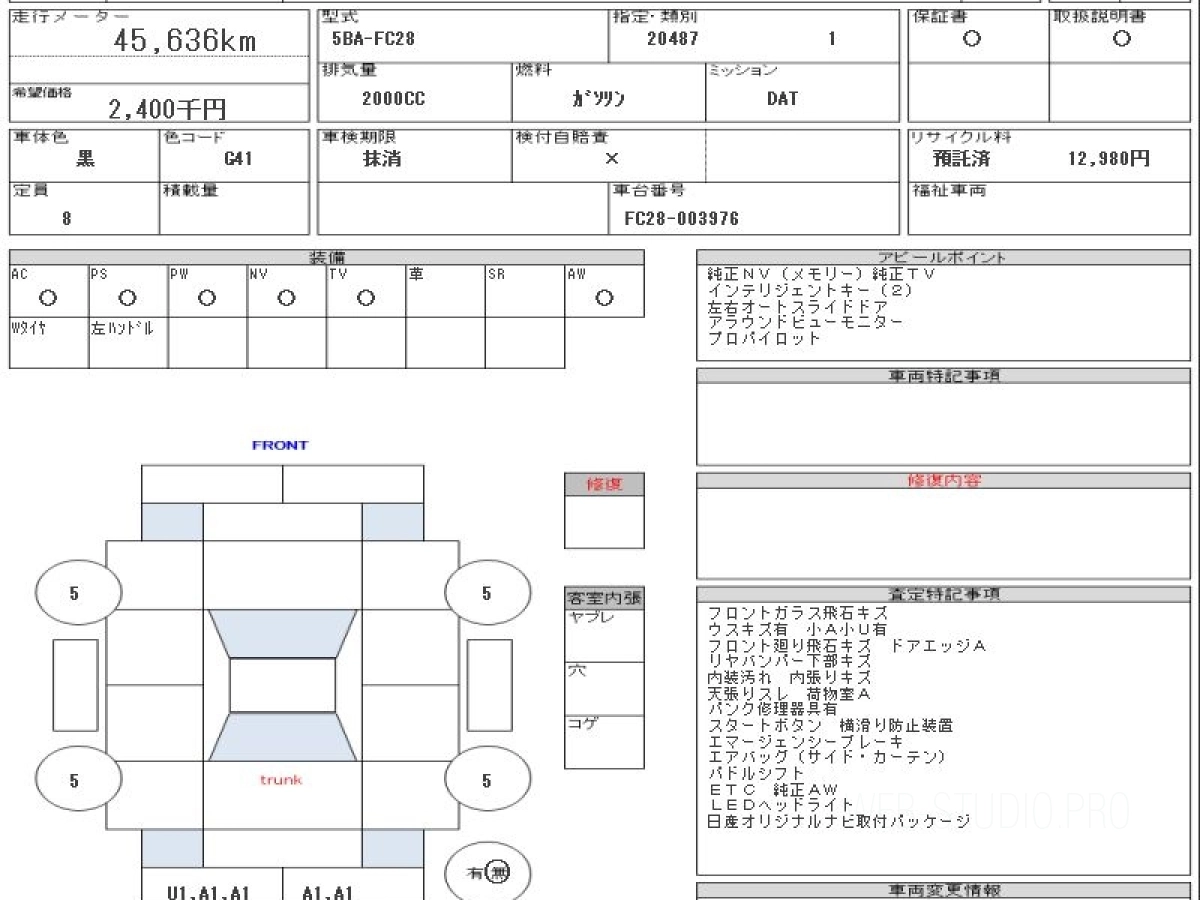Click the パンク修理器具有 line
The image size is (1200, 900).
pos(772,709)
